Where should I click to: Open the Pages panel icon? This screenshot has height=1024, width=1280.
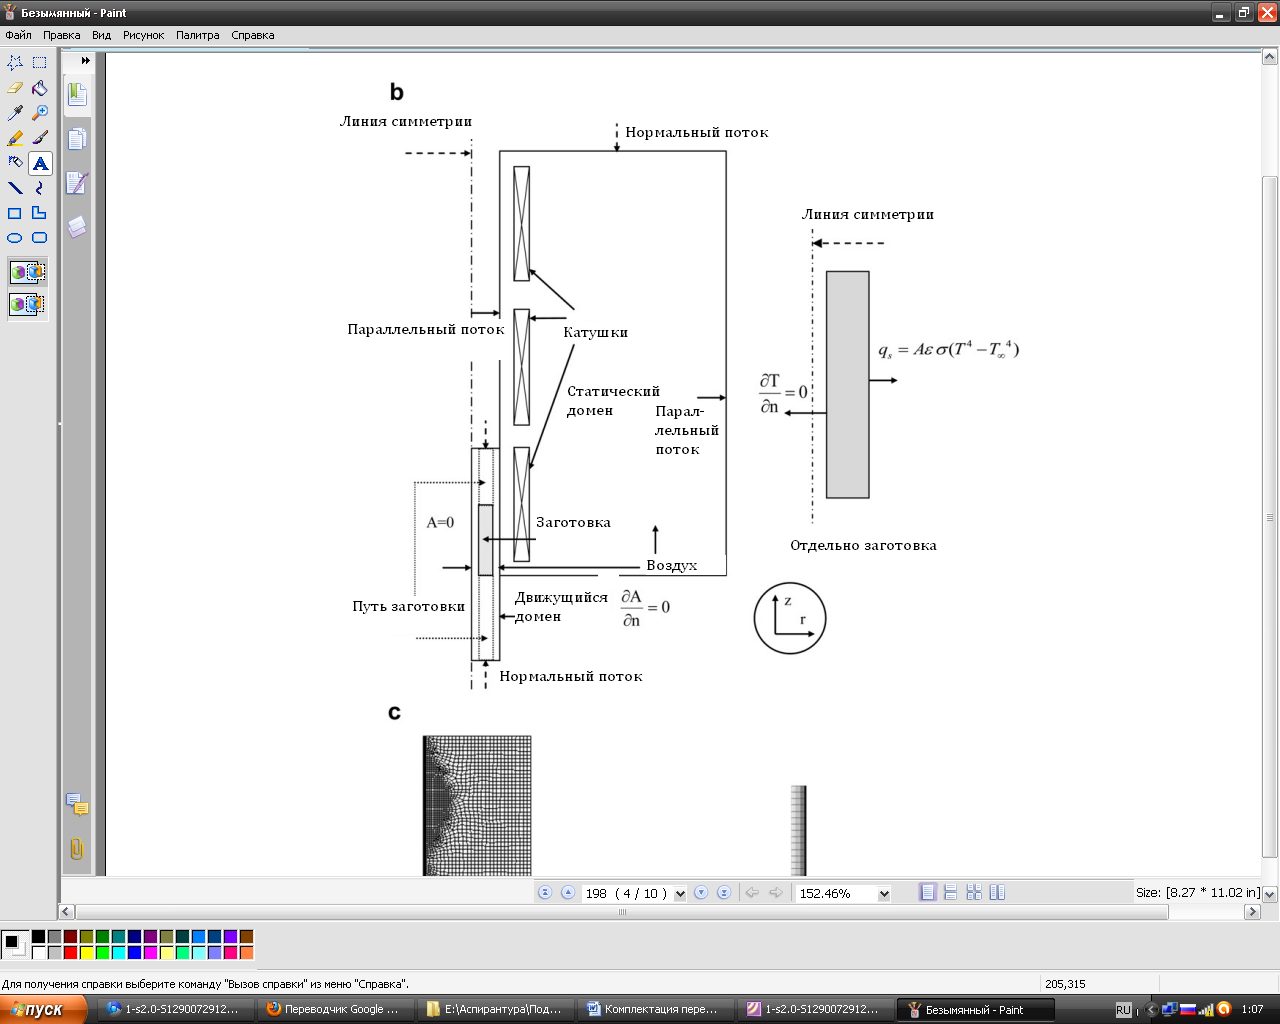pos(77,139)
